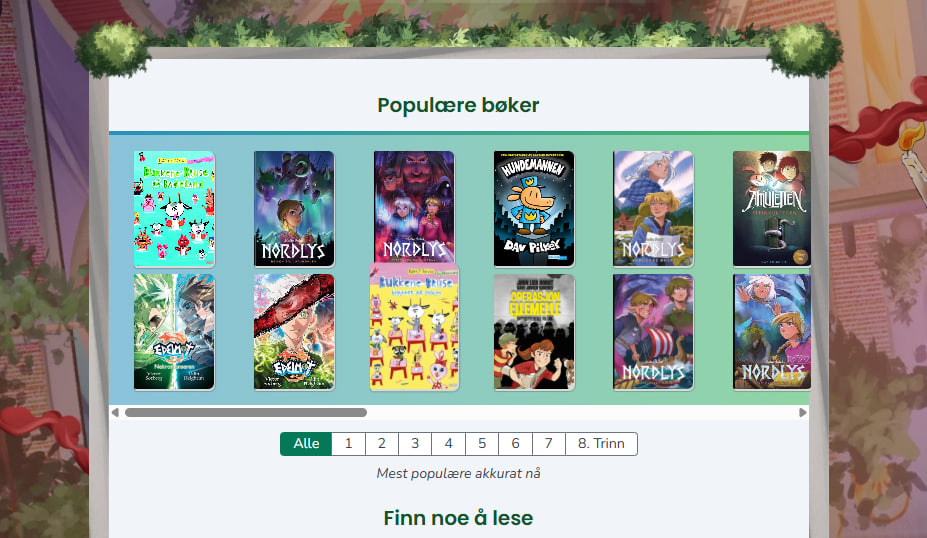927x538 pixels.
Task: Open the Edelmyt book with red hat
Action: point(294,332)
